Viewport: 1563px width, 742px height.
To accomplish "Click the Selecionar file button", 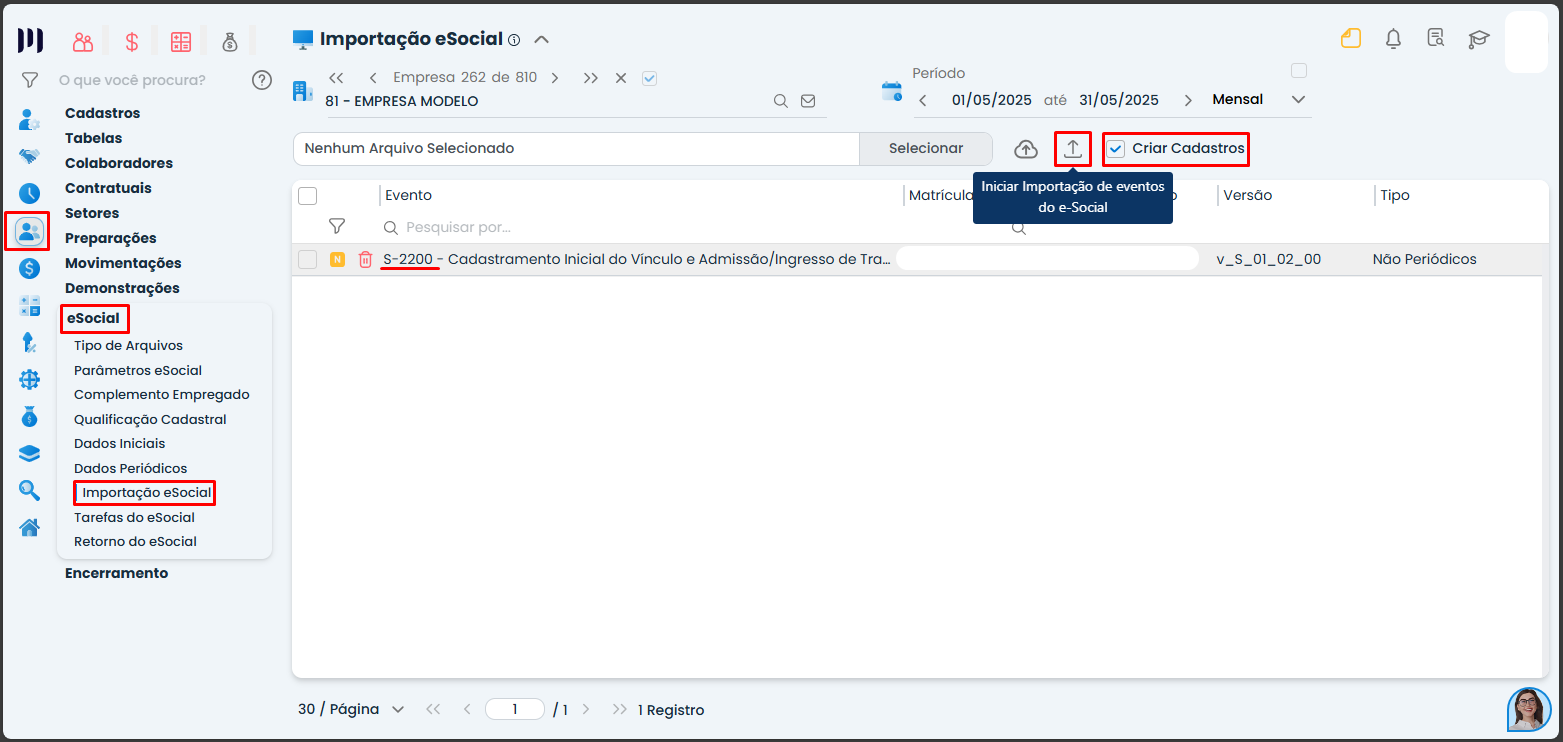I will [926, 149].
